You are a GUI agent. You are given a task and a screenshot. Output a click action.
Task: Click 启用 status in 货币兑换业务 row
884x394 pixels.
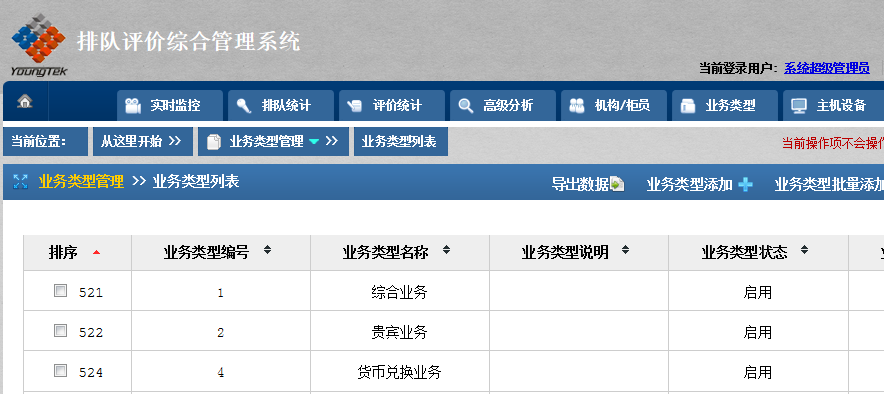click(x=758, y=372)
